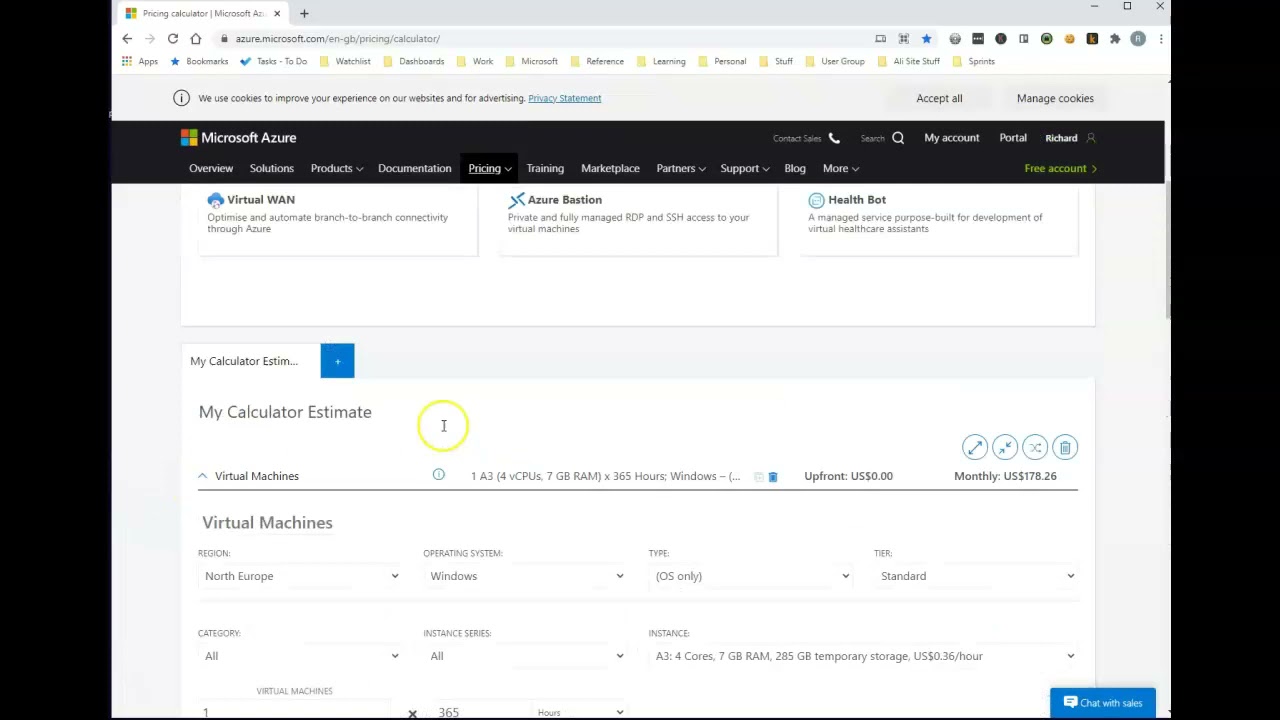Select the My Calculator Estimate tab

point(250,361)
